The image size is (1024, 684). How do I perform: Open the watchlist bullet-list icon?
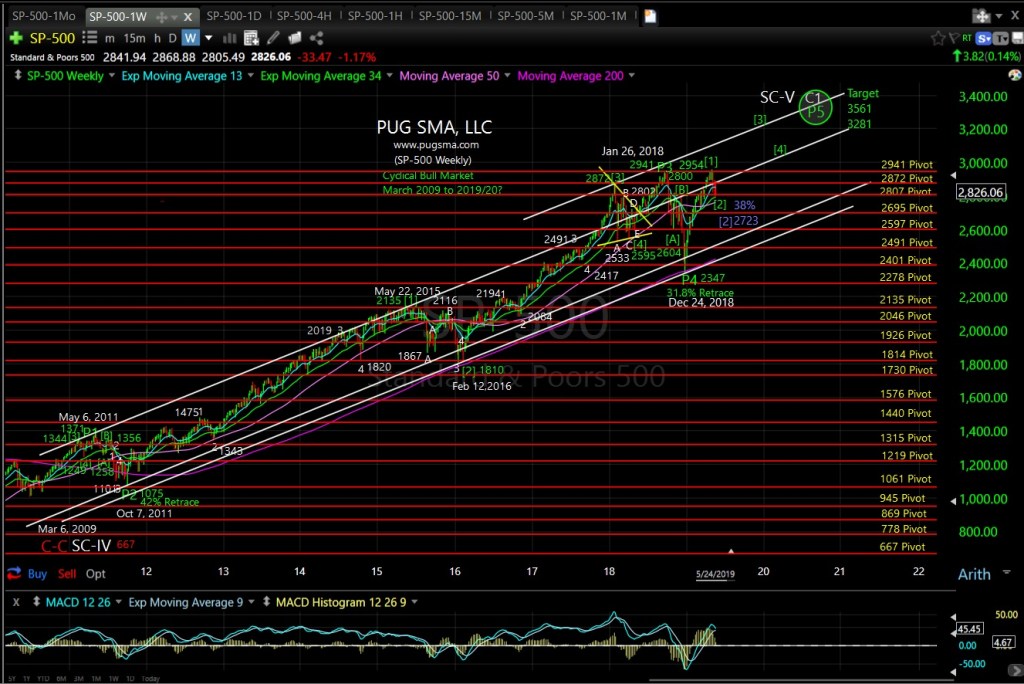click(89, 38)
